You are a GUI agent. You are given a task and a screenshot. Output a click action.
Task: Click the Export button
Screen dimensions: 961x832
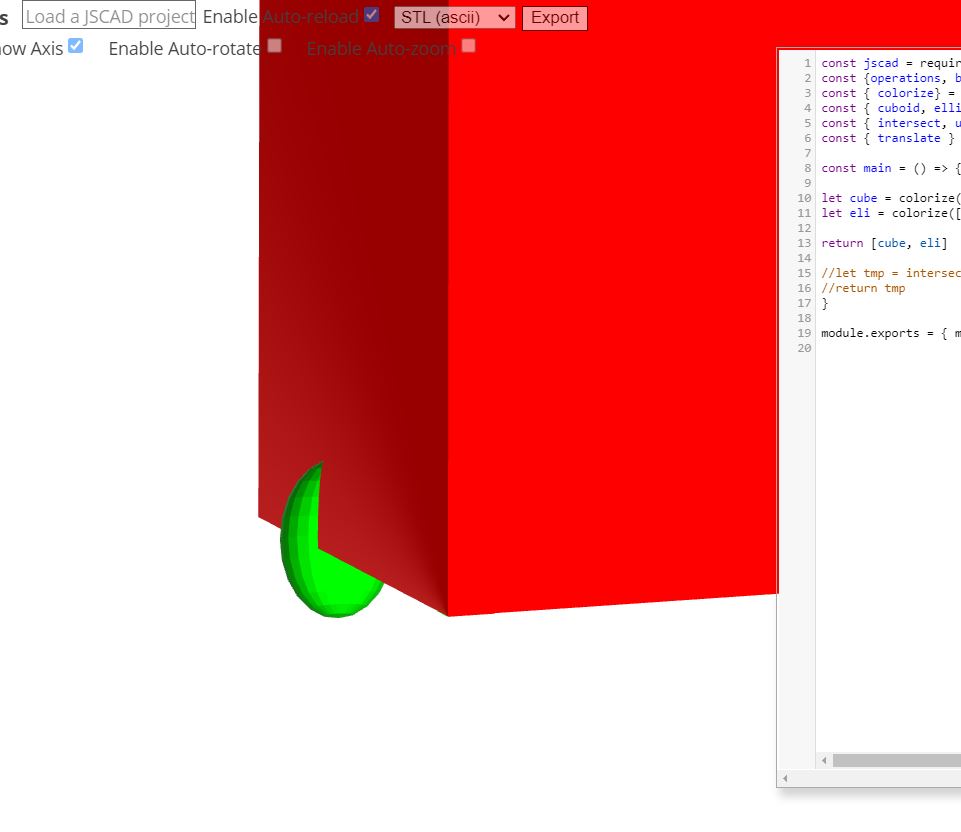(x=554, y=17)
